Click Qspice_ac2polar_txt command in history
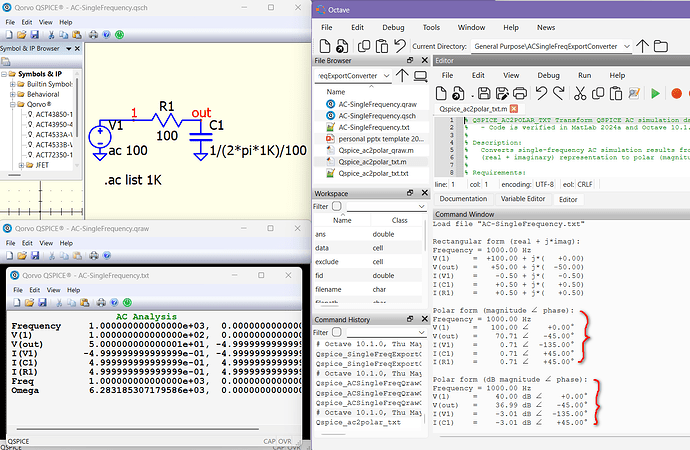690x450 pixels. pyautogui.click(x=358, y=422)
